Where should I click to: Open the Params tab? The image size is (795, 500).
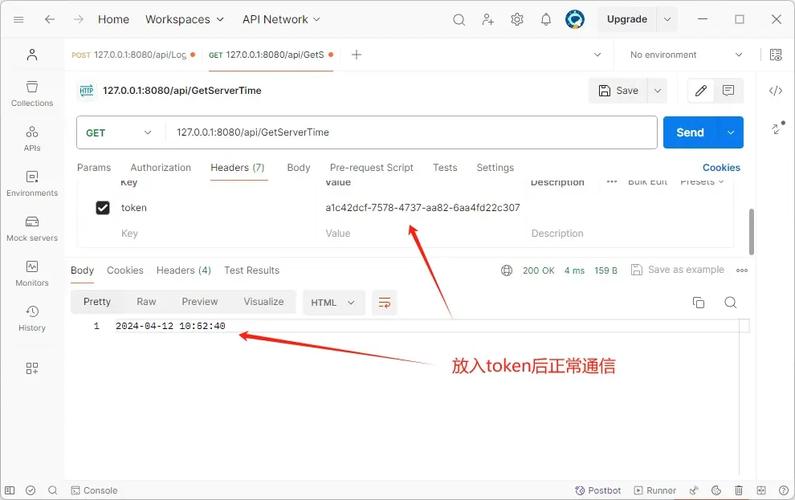pos(94,168)
